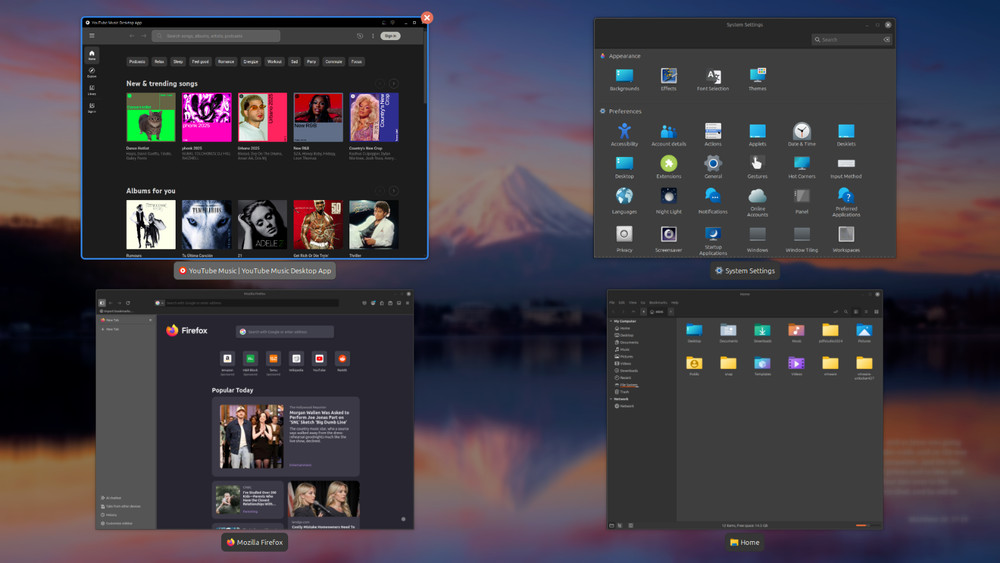Viewport: 1000px width, 563px height.
Task: Click the Home file manager window label
Action: (x=745, y=542)
